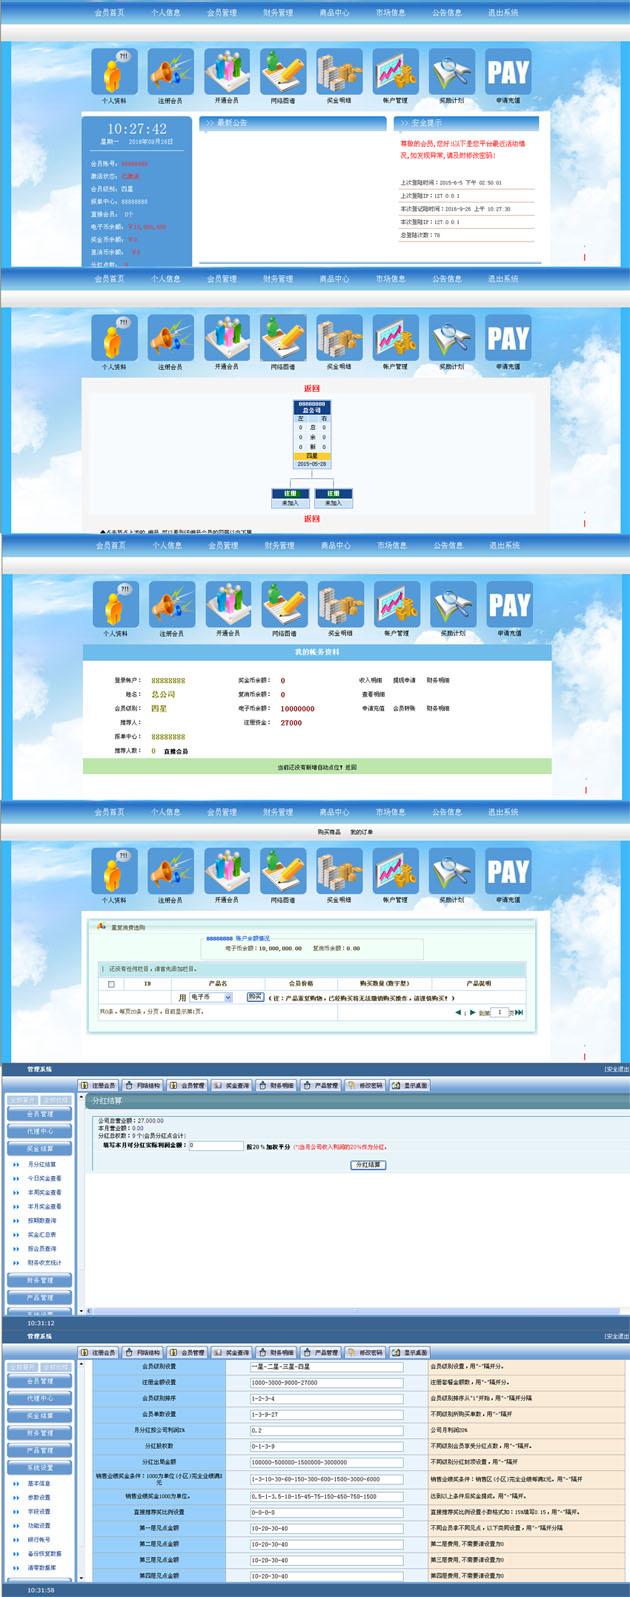
Task: Open the 电子币 payment type dropdown
Action: [211, 997]
